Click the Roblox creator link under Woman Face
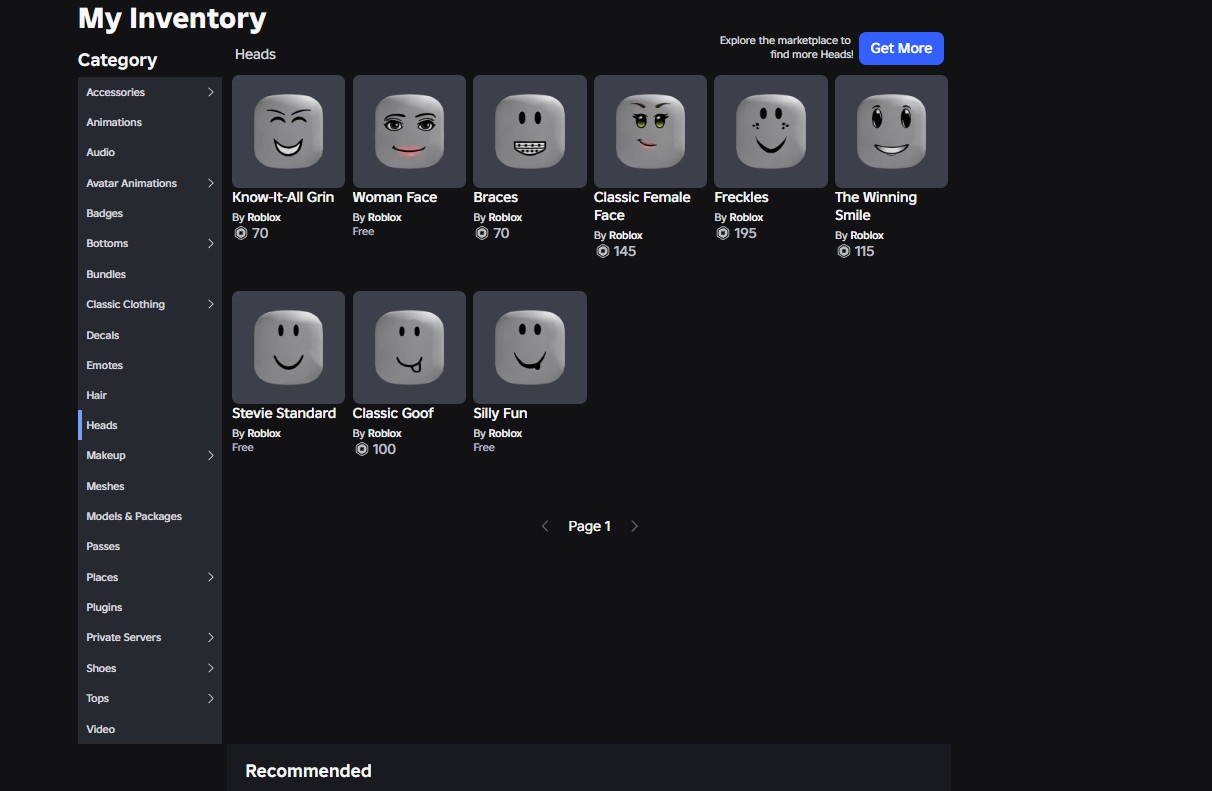Image resolution: width=1212 pixels, height=791 pixels. coord(385,217)
